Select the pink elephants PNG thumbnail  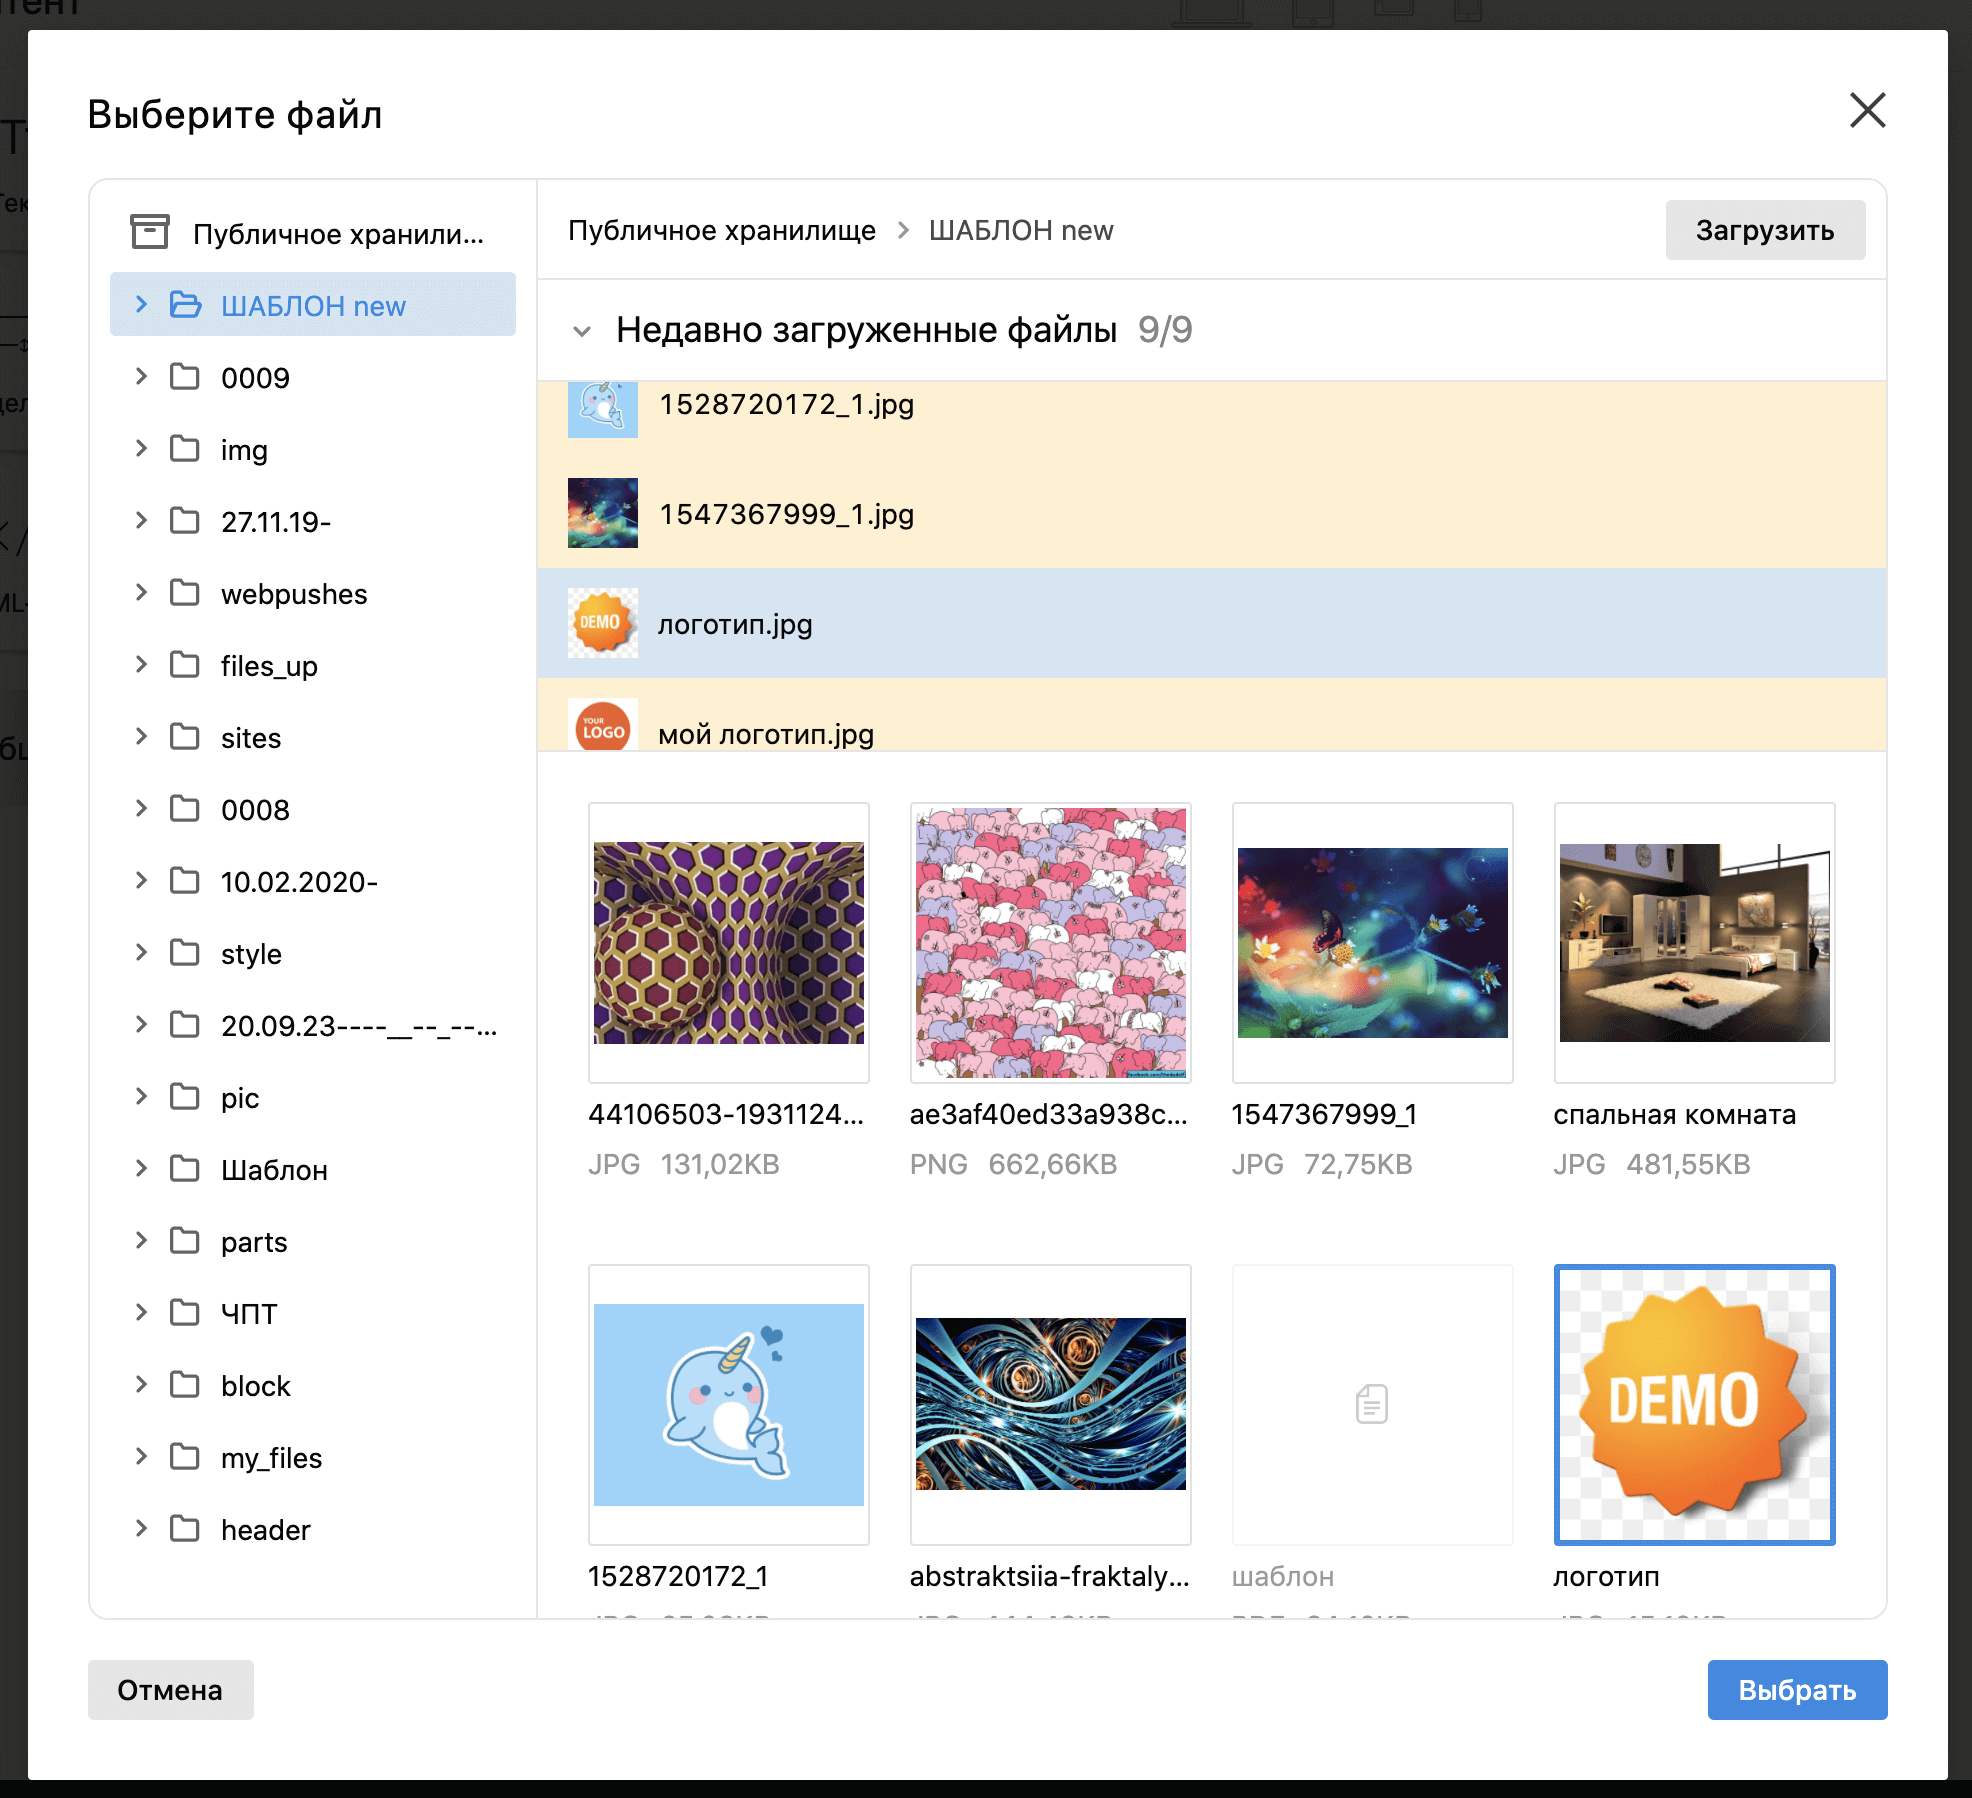(1050, 943)
